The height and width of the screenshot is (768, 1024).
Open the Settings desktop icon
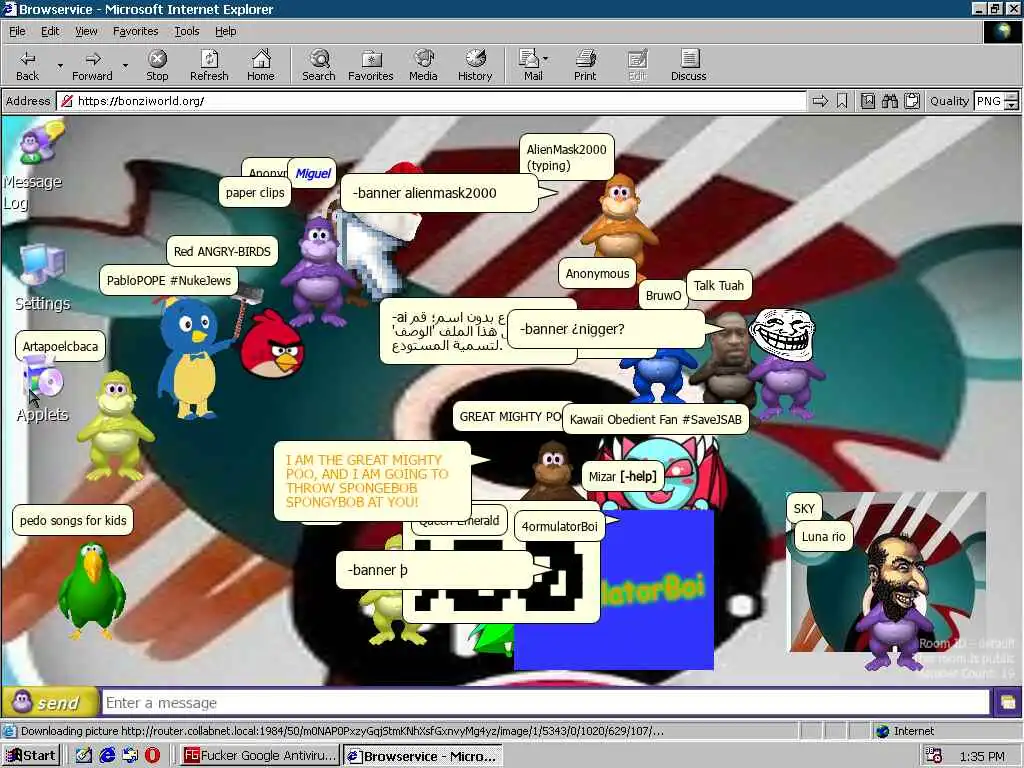tap(42, 278)
